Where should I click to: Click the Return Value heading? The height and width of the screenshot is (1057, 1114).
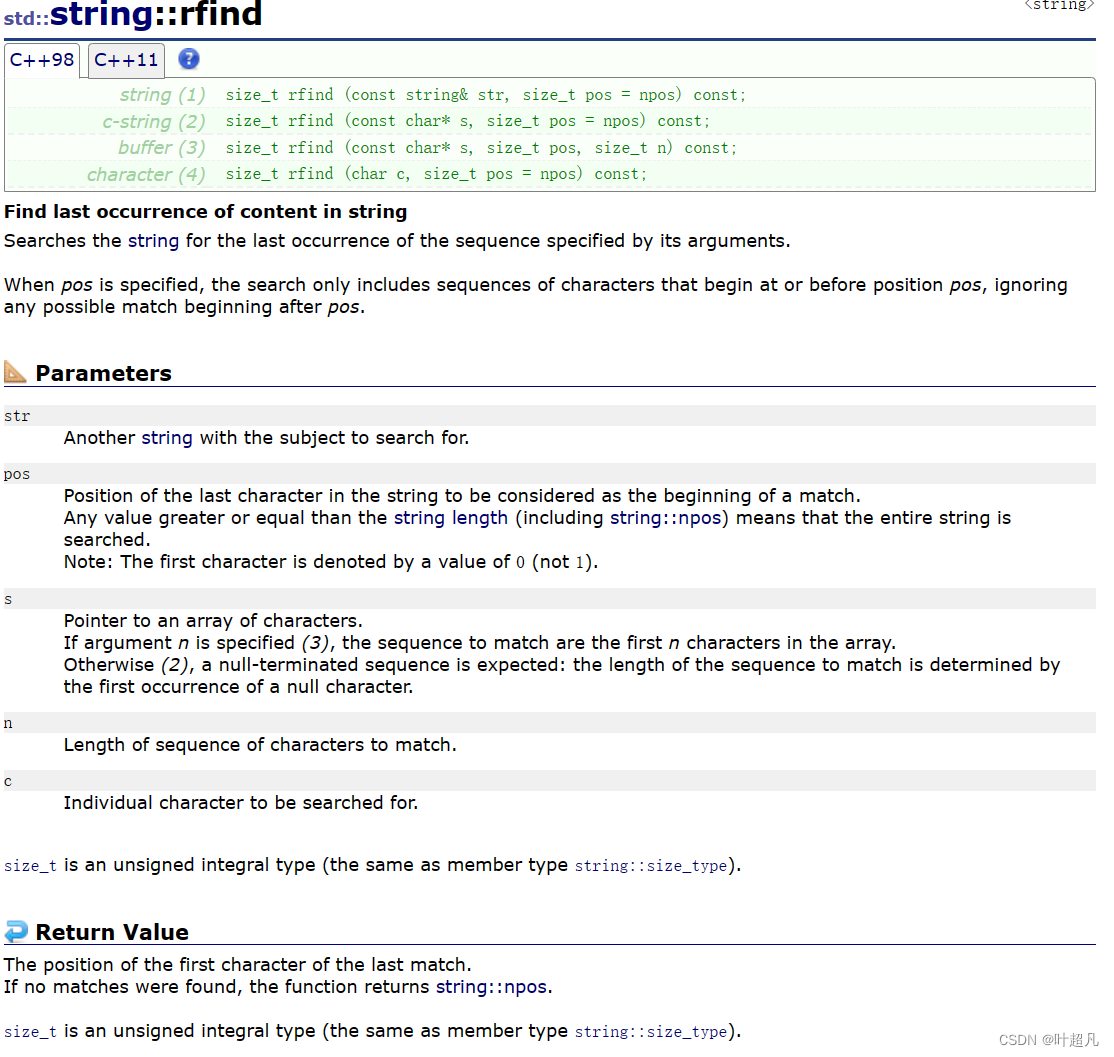click(112, 932)
